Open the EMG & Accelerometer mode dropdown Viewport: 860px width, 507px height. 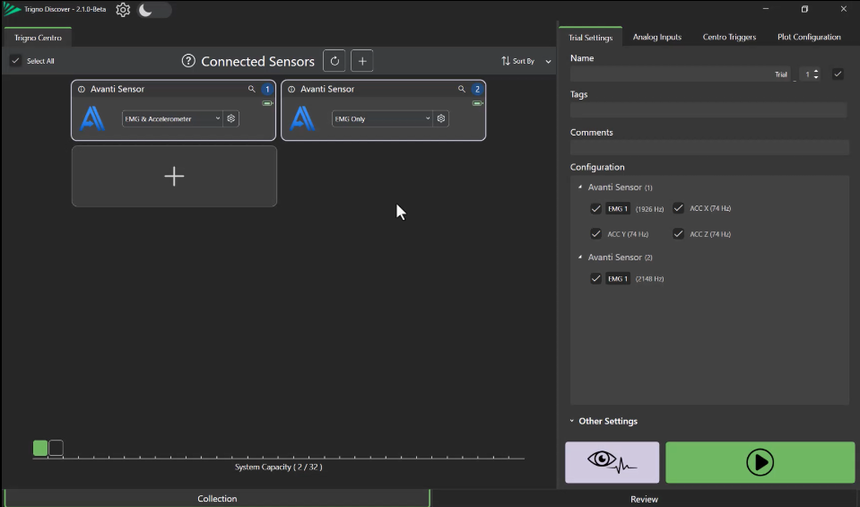(172, 118)
